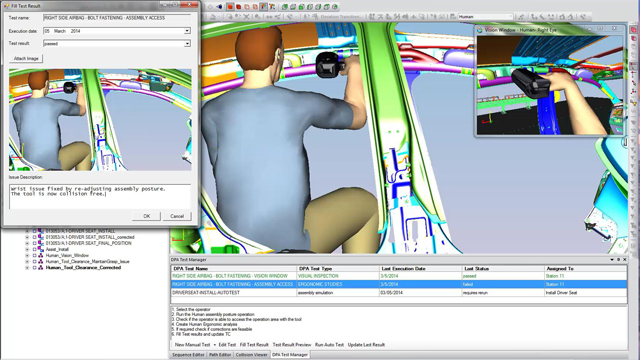Click the Fill Test Result button
Screen dimensions: 640x360
click(x=254, y=345)
